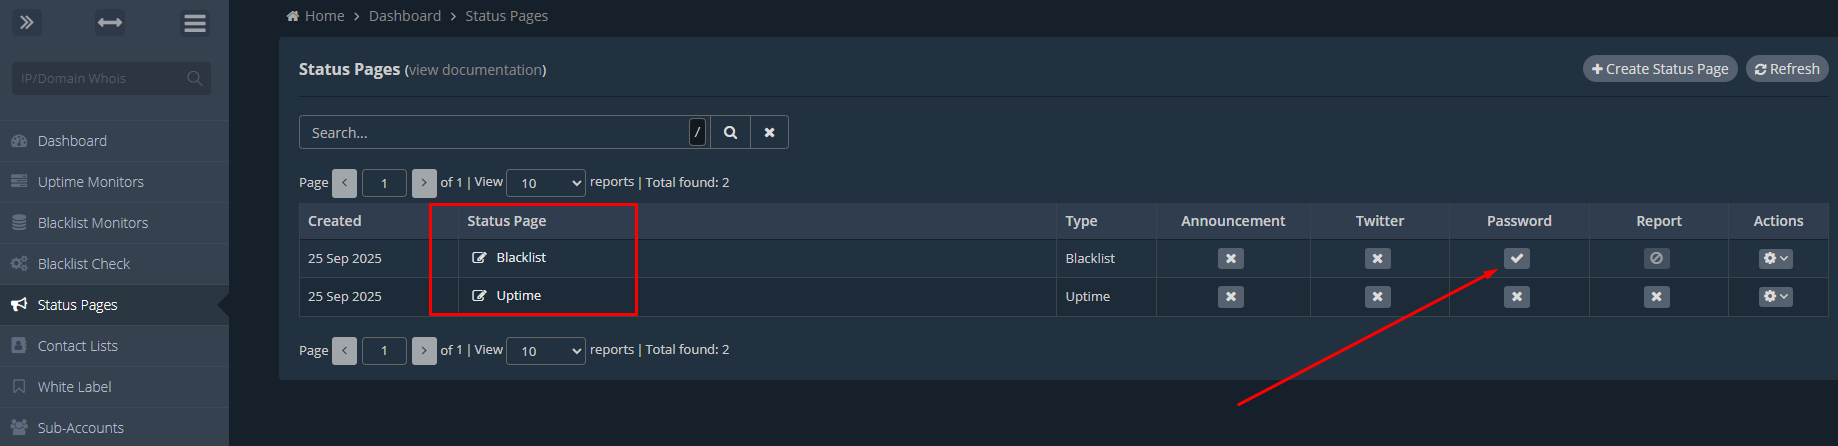Open Uptime Monitors in the sidebar
Image resolution: width=1838 pixels, height=446 pixels.
click(91, 182)
